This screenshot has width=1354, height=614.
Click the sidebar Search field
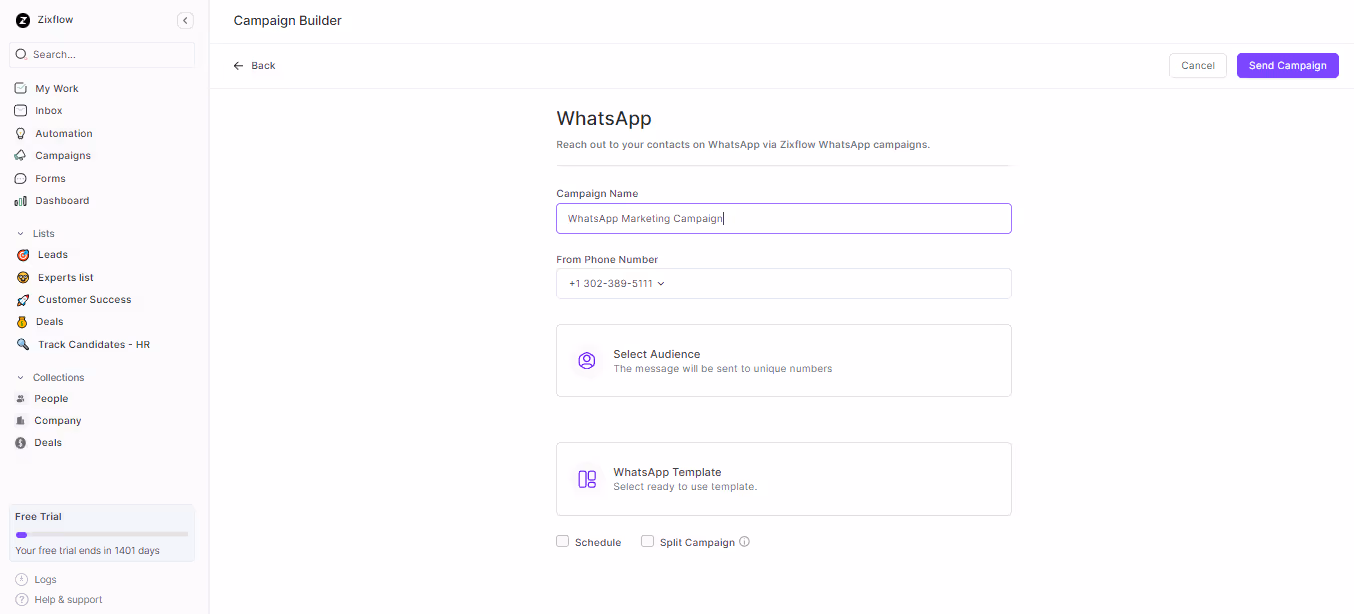pyautogui.click(x=102, y=54)
